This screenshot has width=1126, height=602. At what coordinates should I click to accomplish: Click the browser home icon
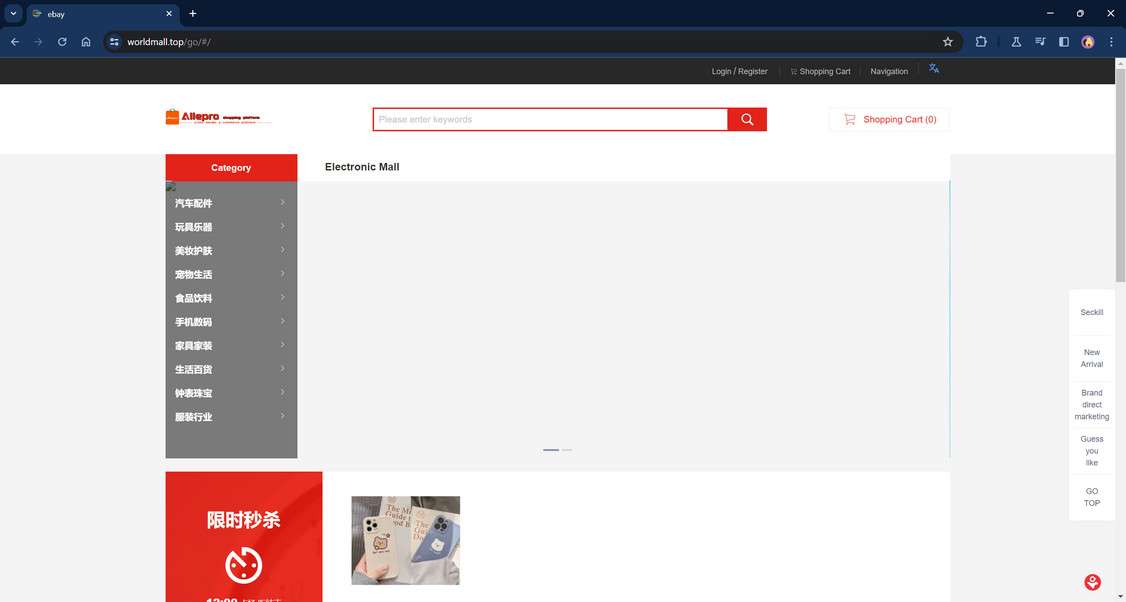pos(85,42)
